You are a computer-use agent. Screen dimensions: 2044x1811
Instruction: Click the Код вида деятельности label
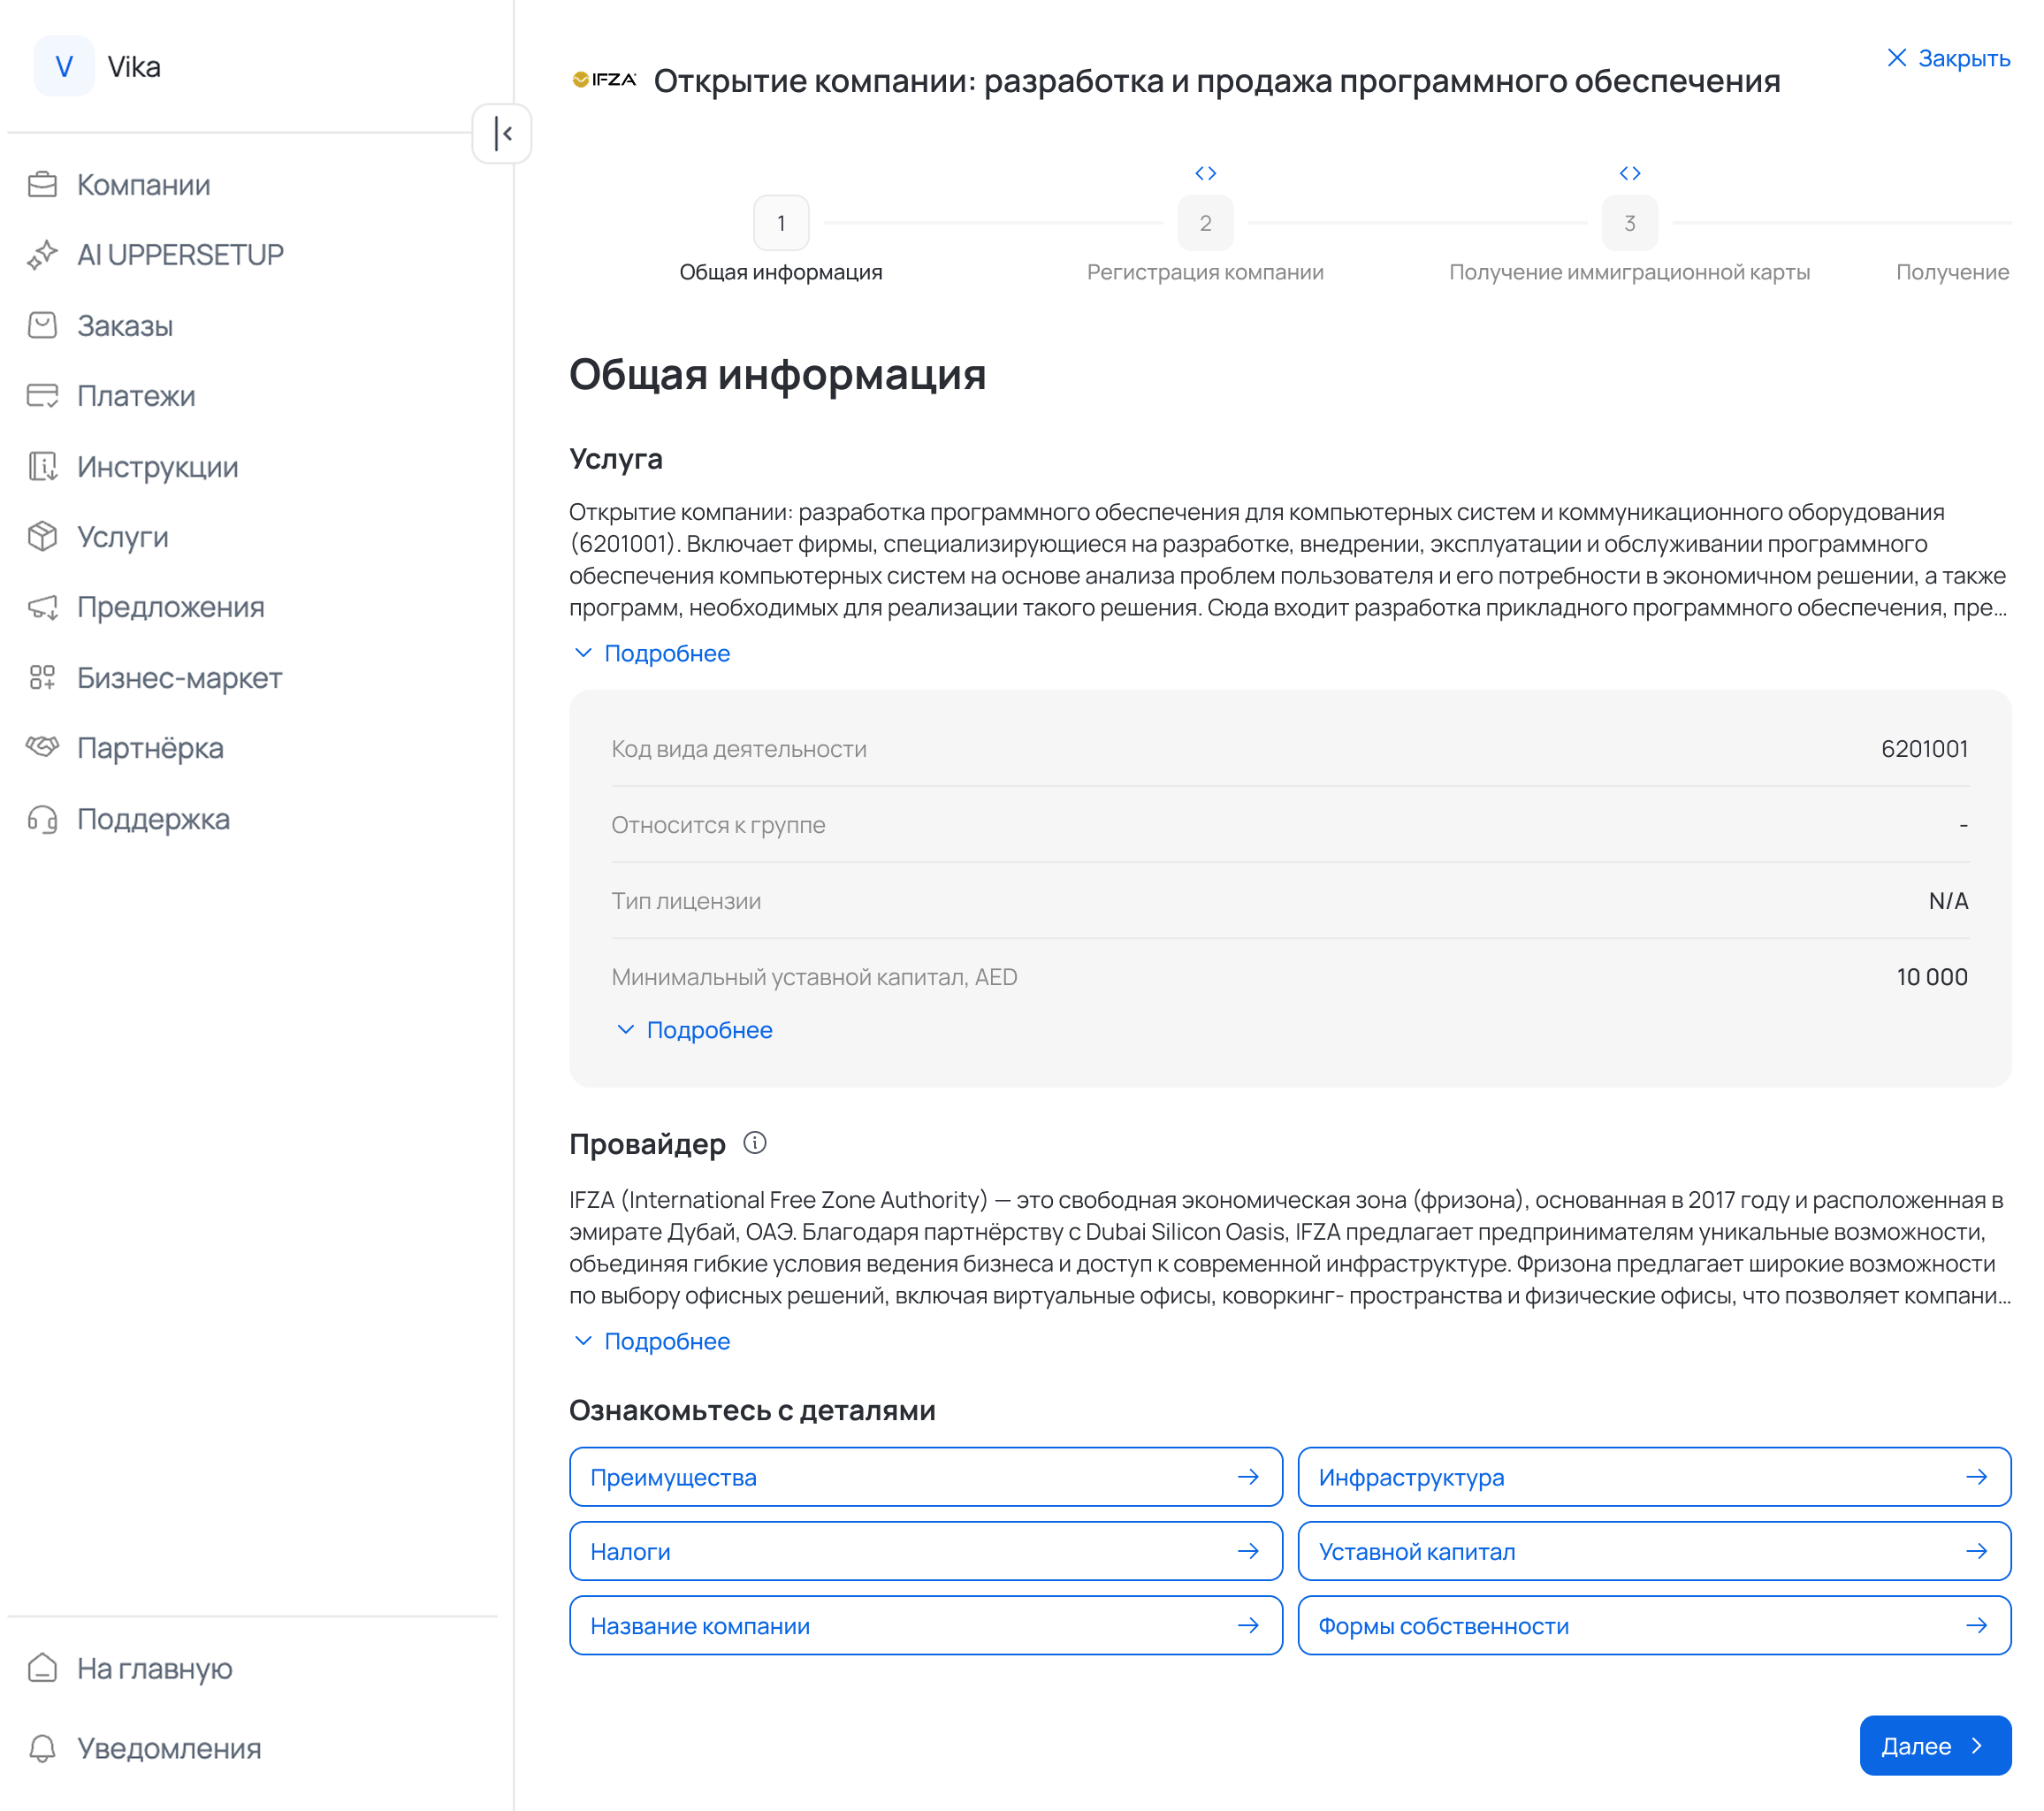739,749
